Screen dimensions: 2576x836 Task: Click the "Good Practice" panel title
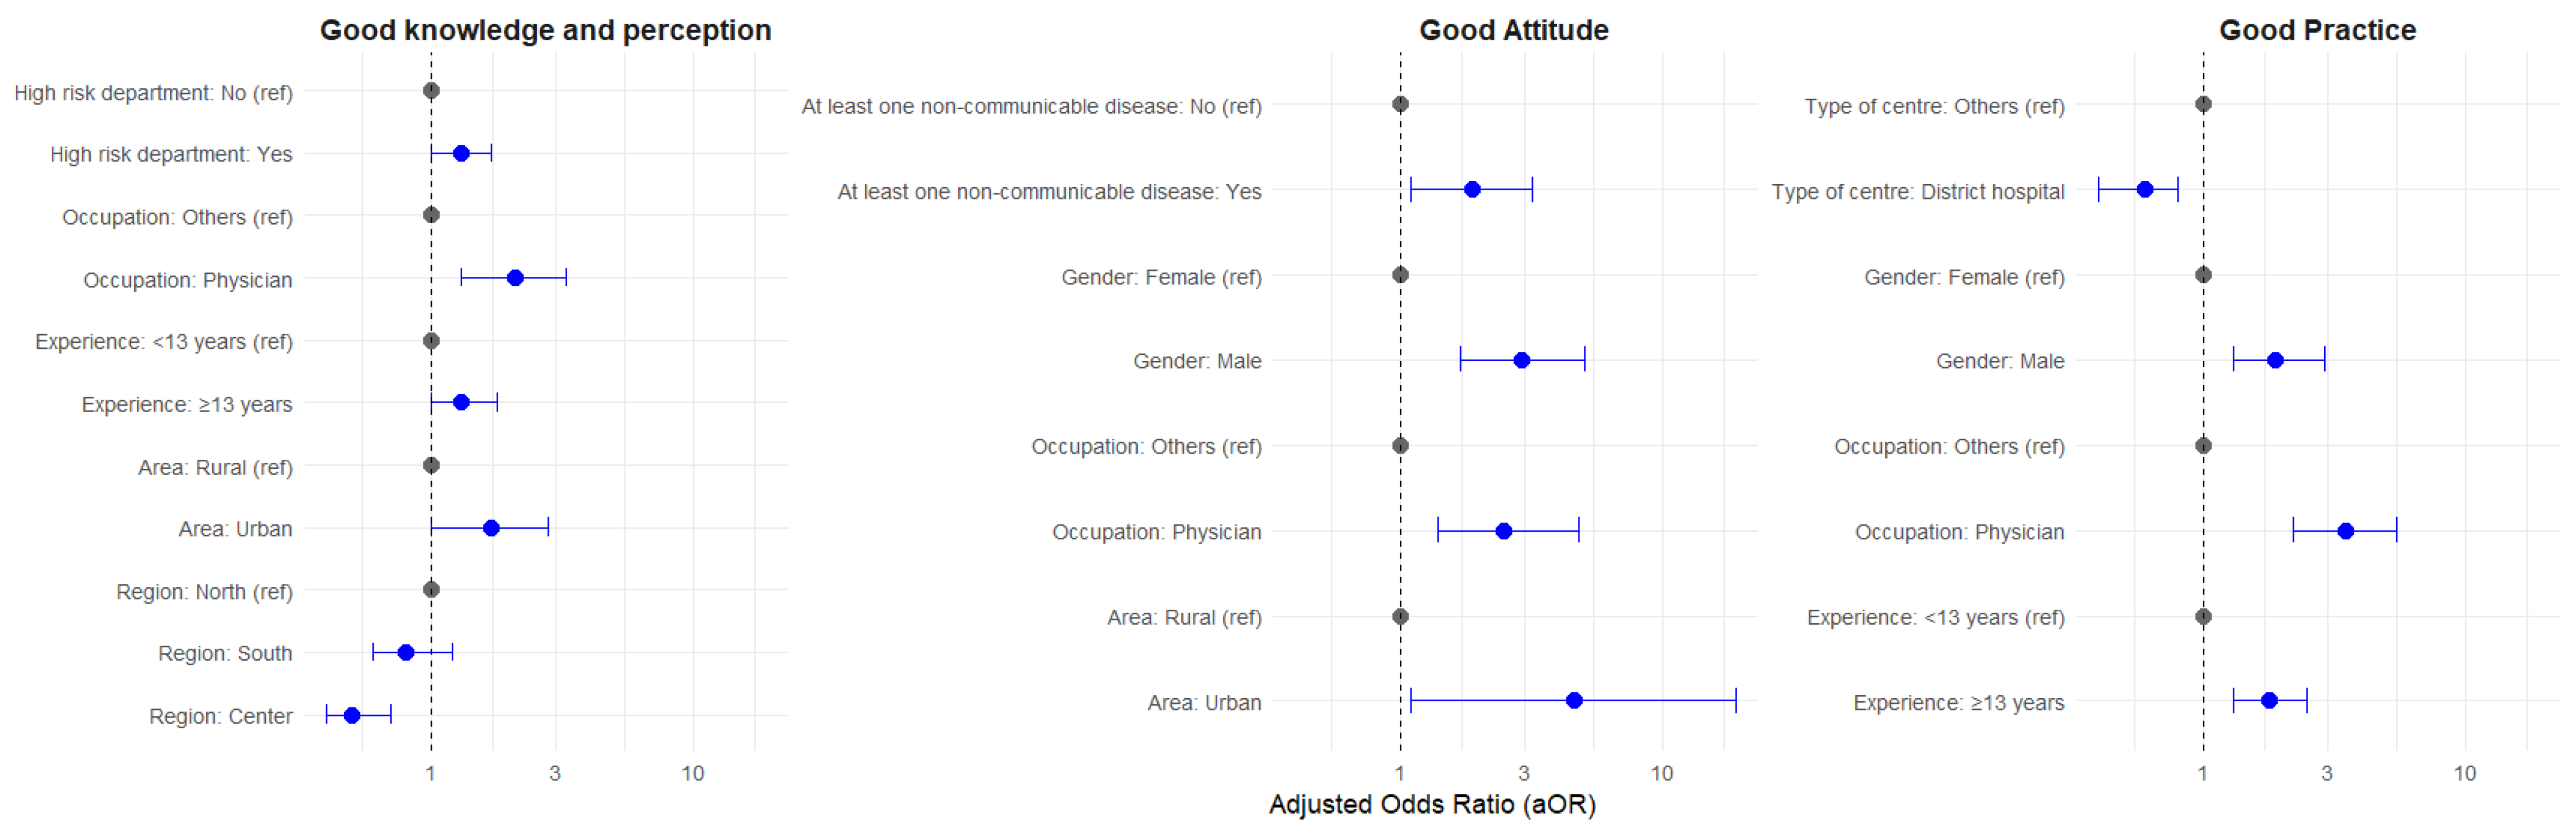click(x=2317, y=30)
